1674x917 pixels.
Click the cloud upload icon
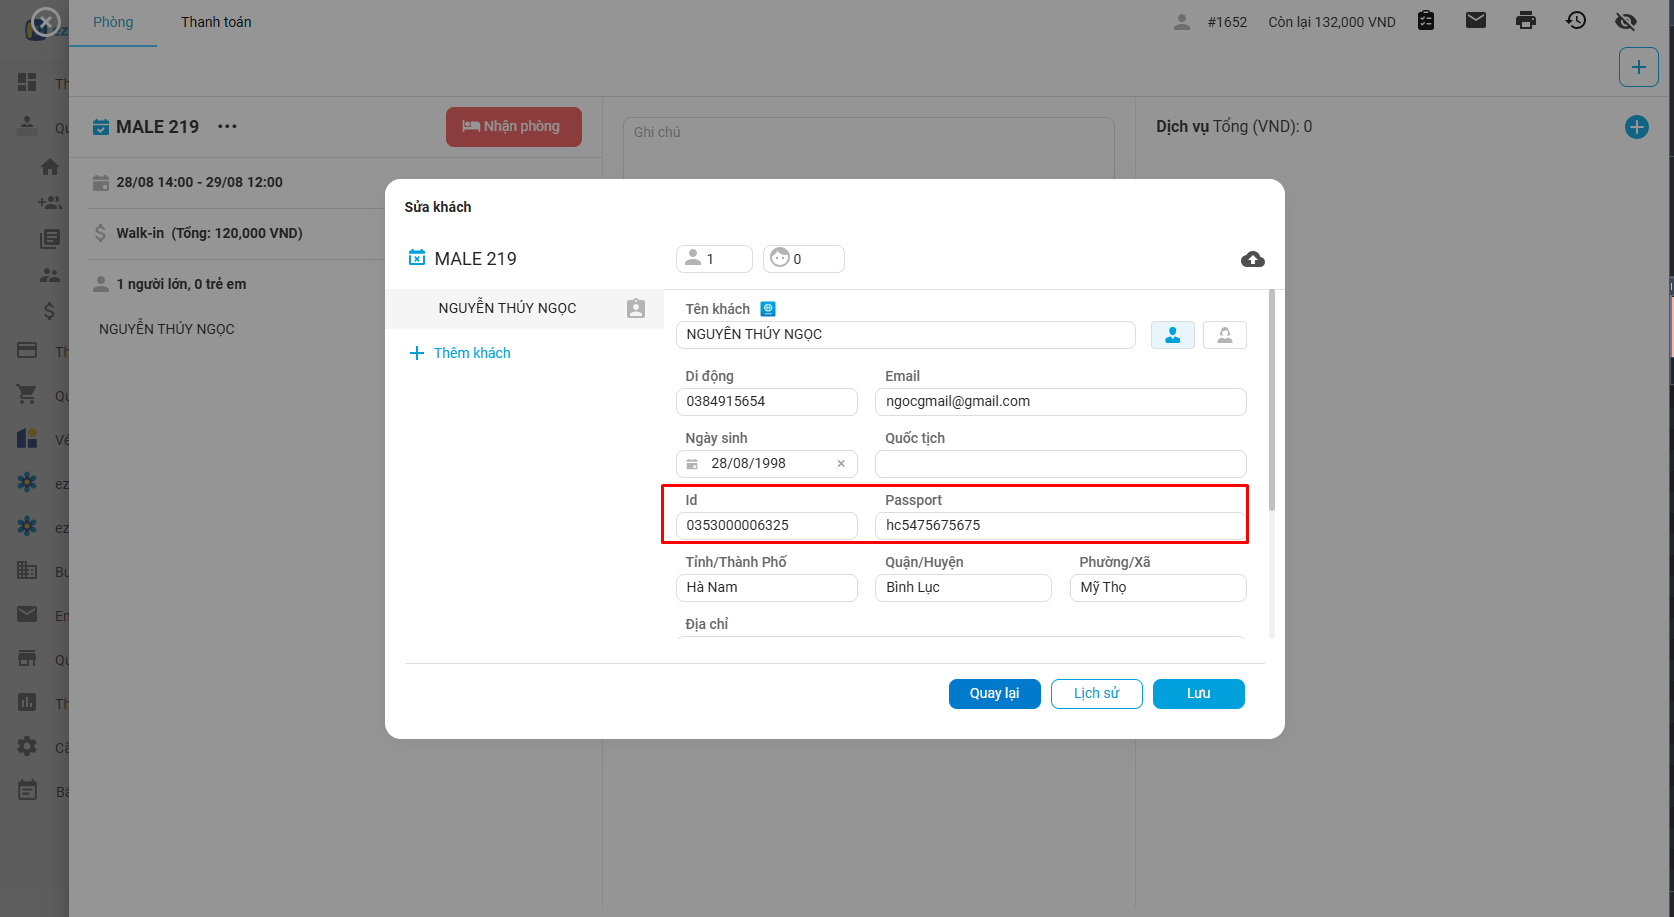1252,260
